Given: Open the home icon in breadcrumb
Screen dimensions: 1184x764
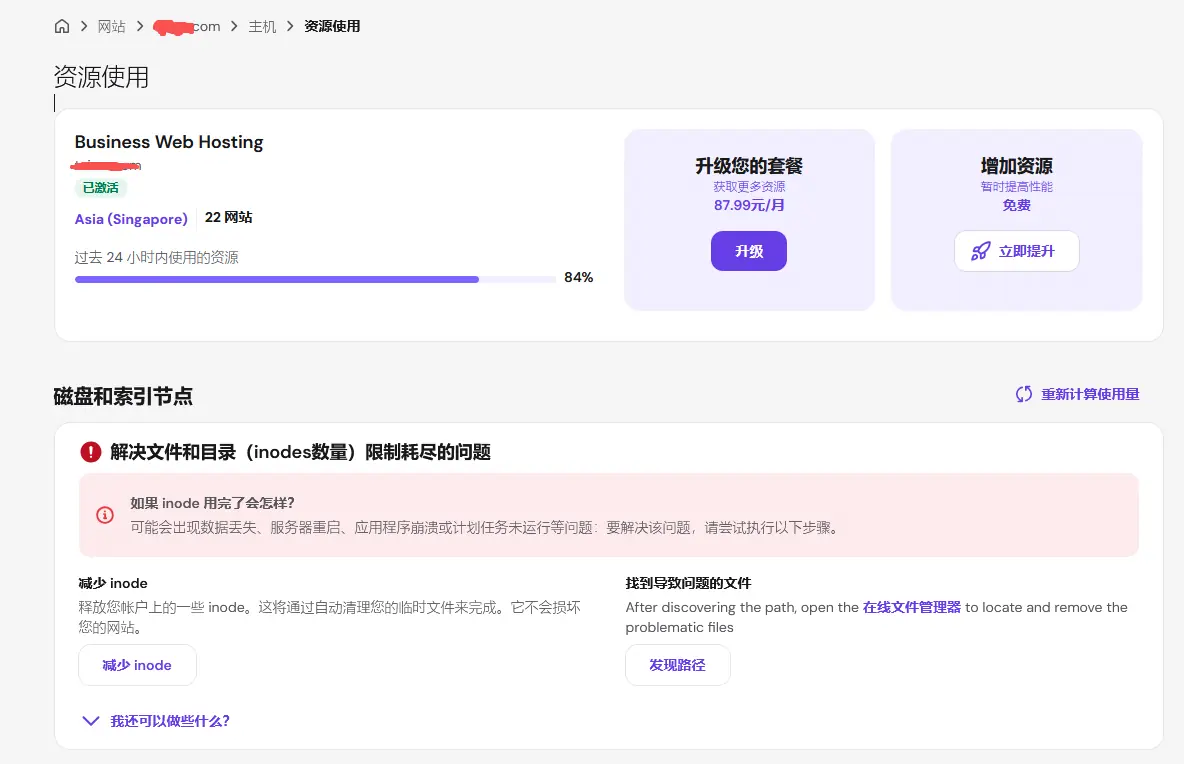Looking at the screenshot, I should [62, 26].
